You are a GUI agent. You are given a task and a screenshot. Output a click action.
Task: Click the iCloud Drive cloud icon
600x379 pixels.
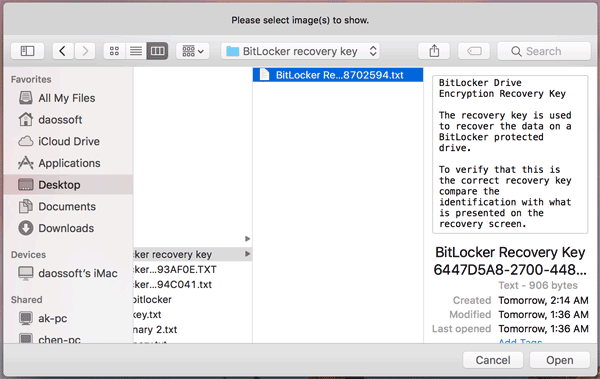(x=26, y=141)
